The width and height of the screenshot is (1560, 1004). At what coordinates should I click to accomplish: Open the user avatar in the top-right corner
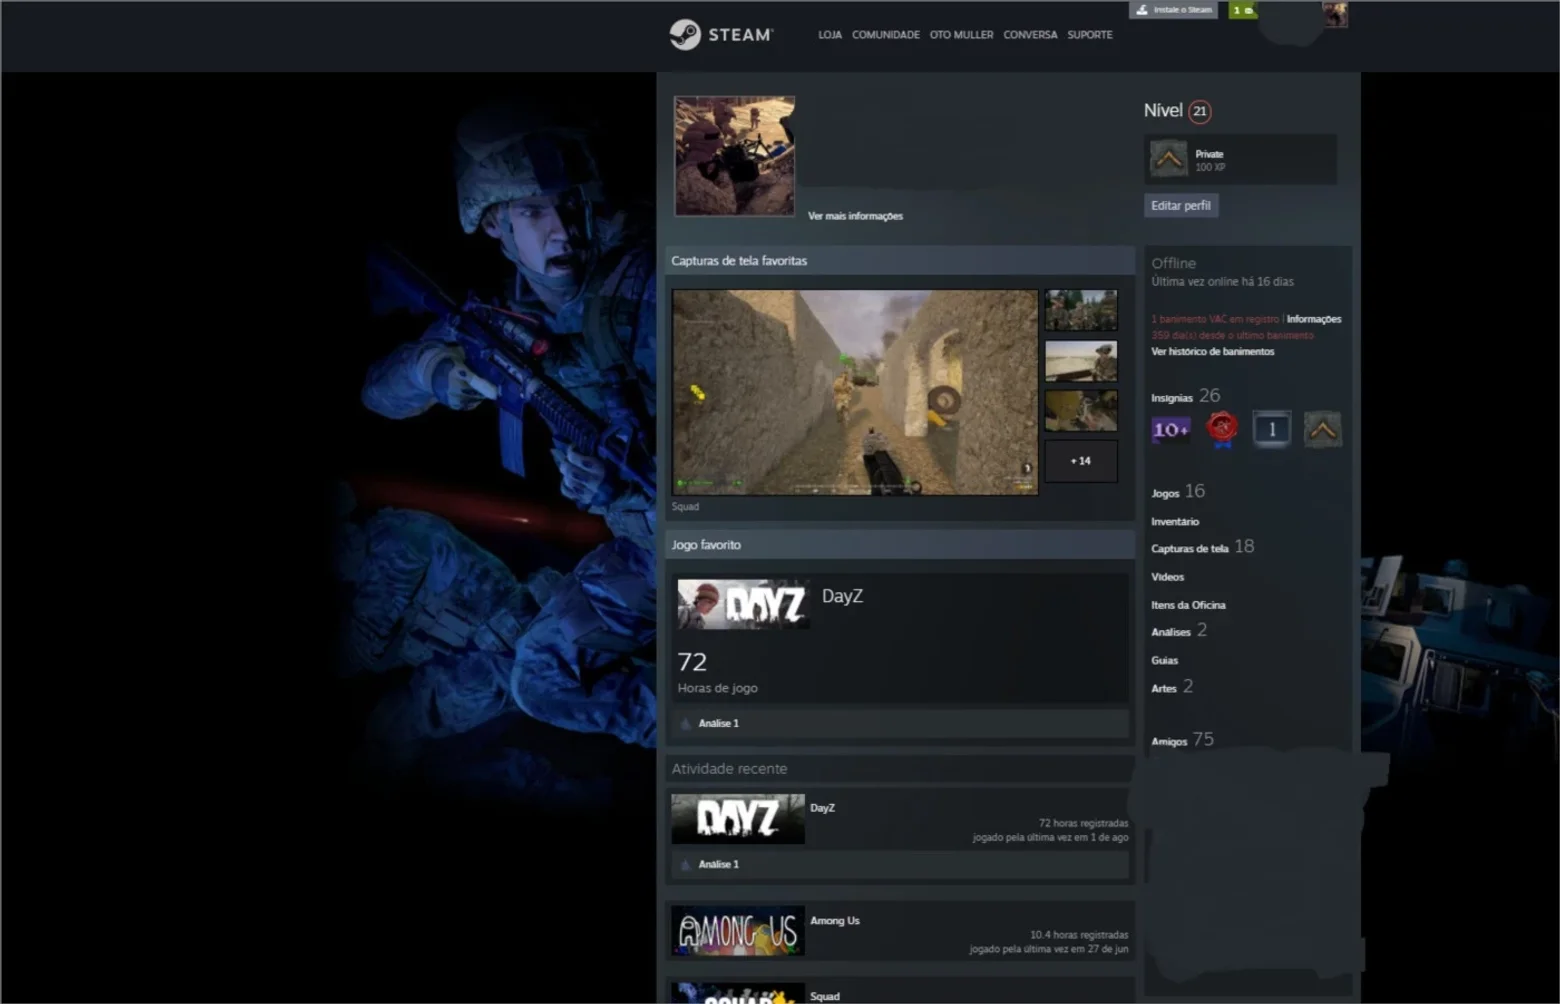tap(1334, 14)
